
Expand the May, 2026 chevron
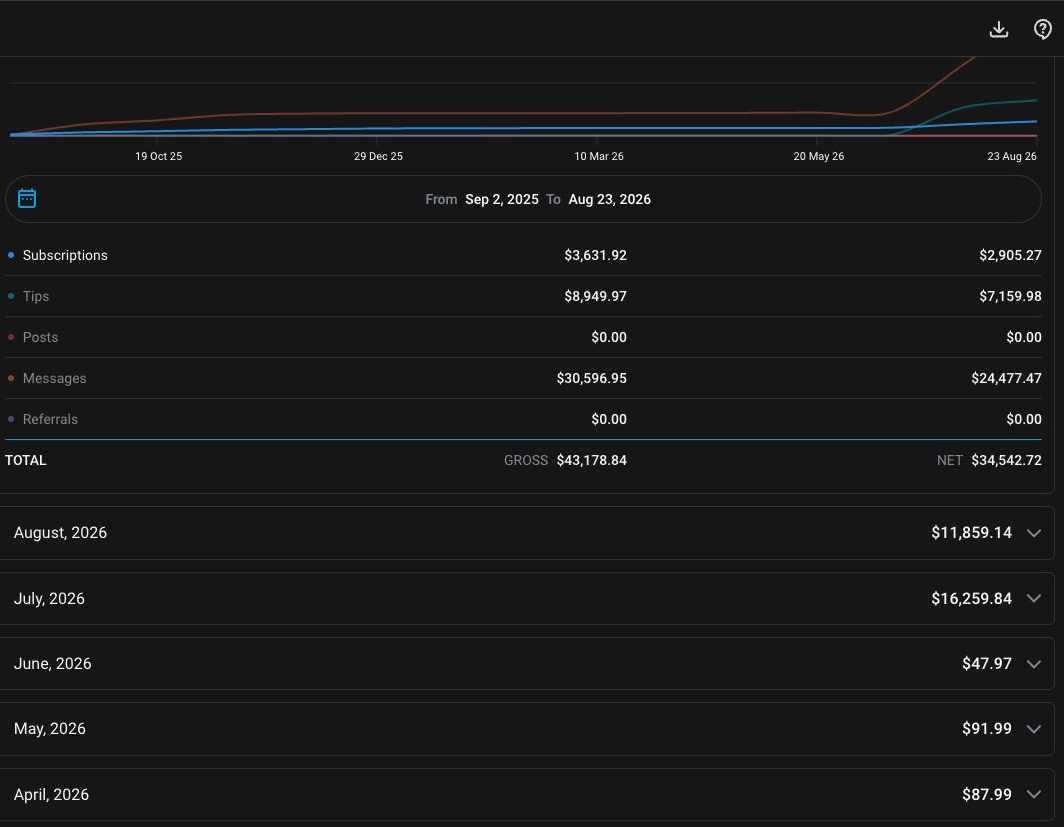(1033, 729)
